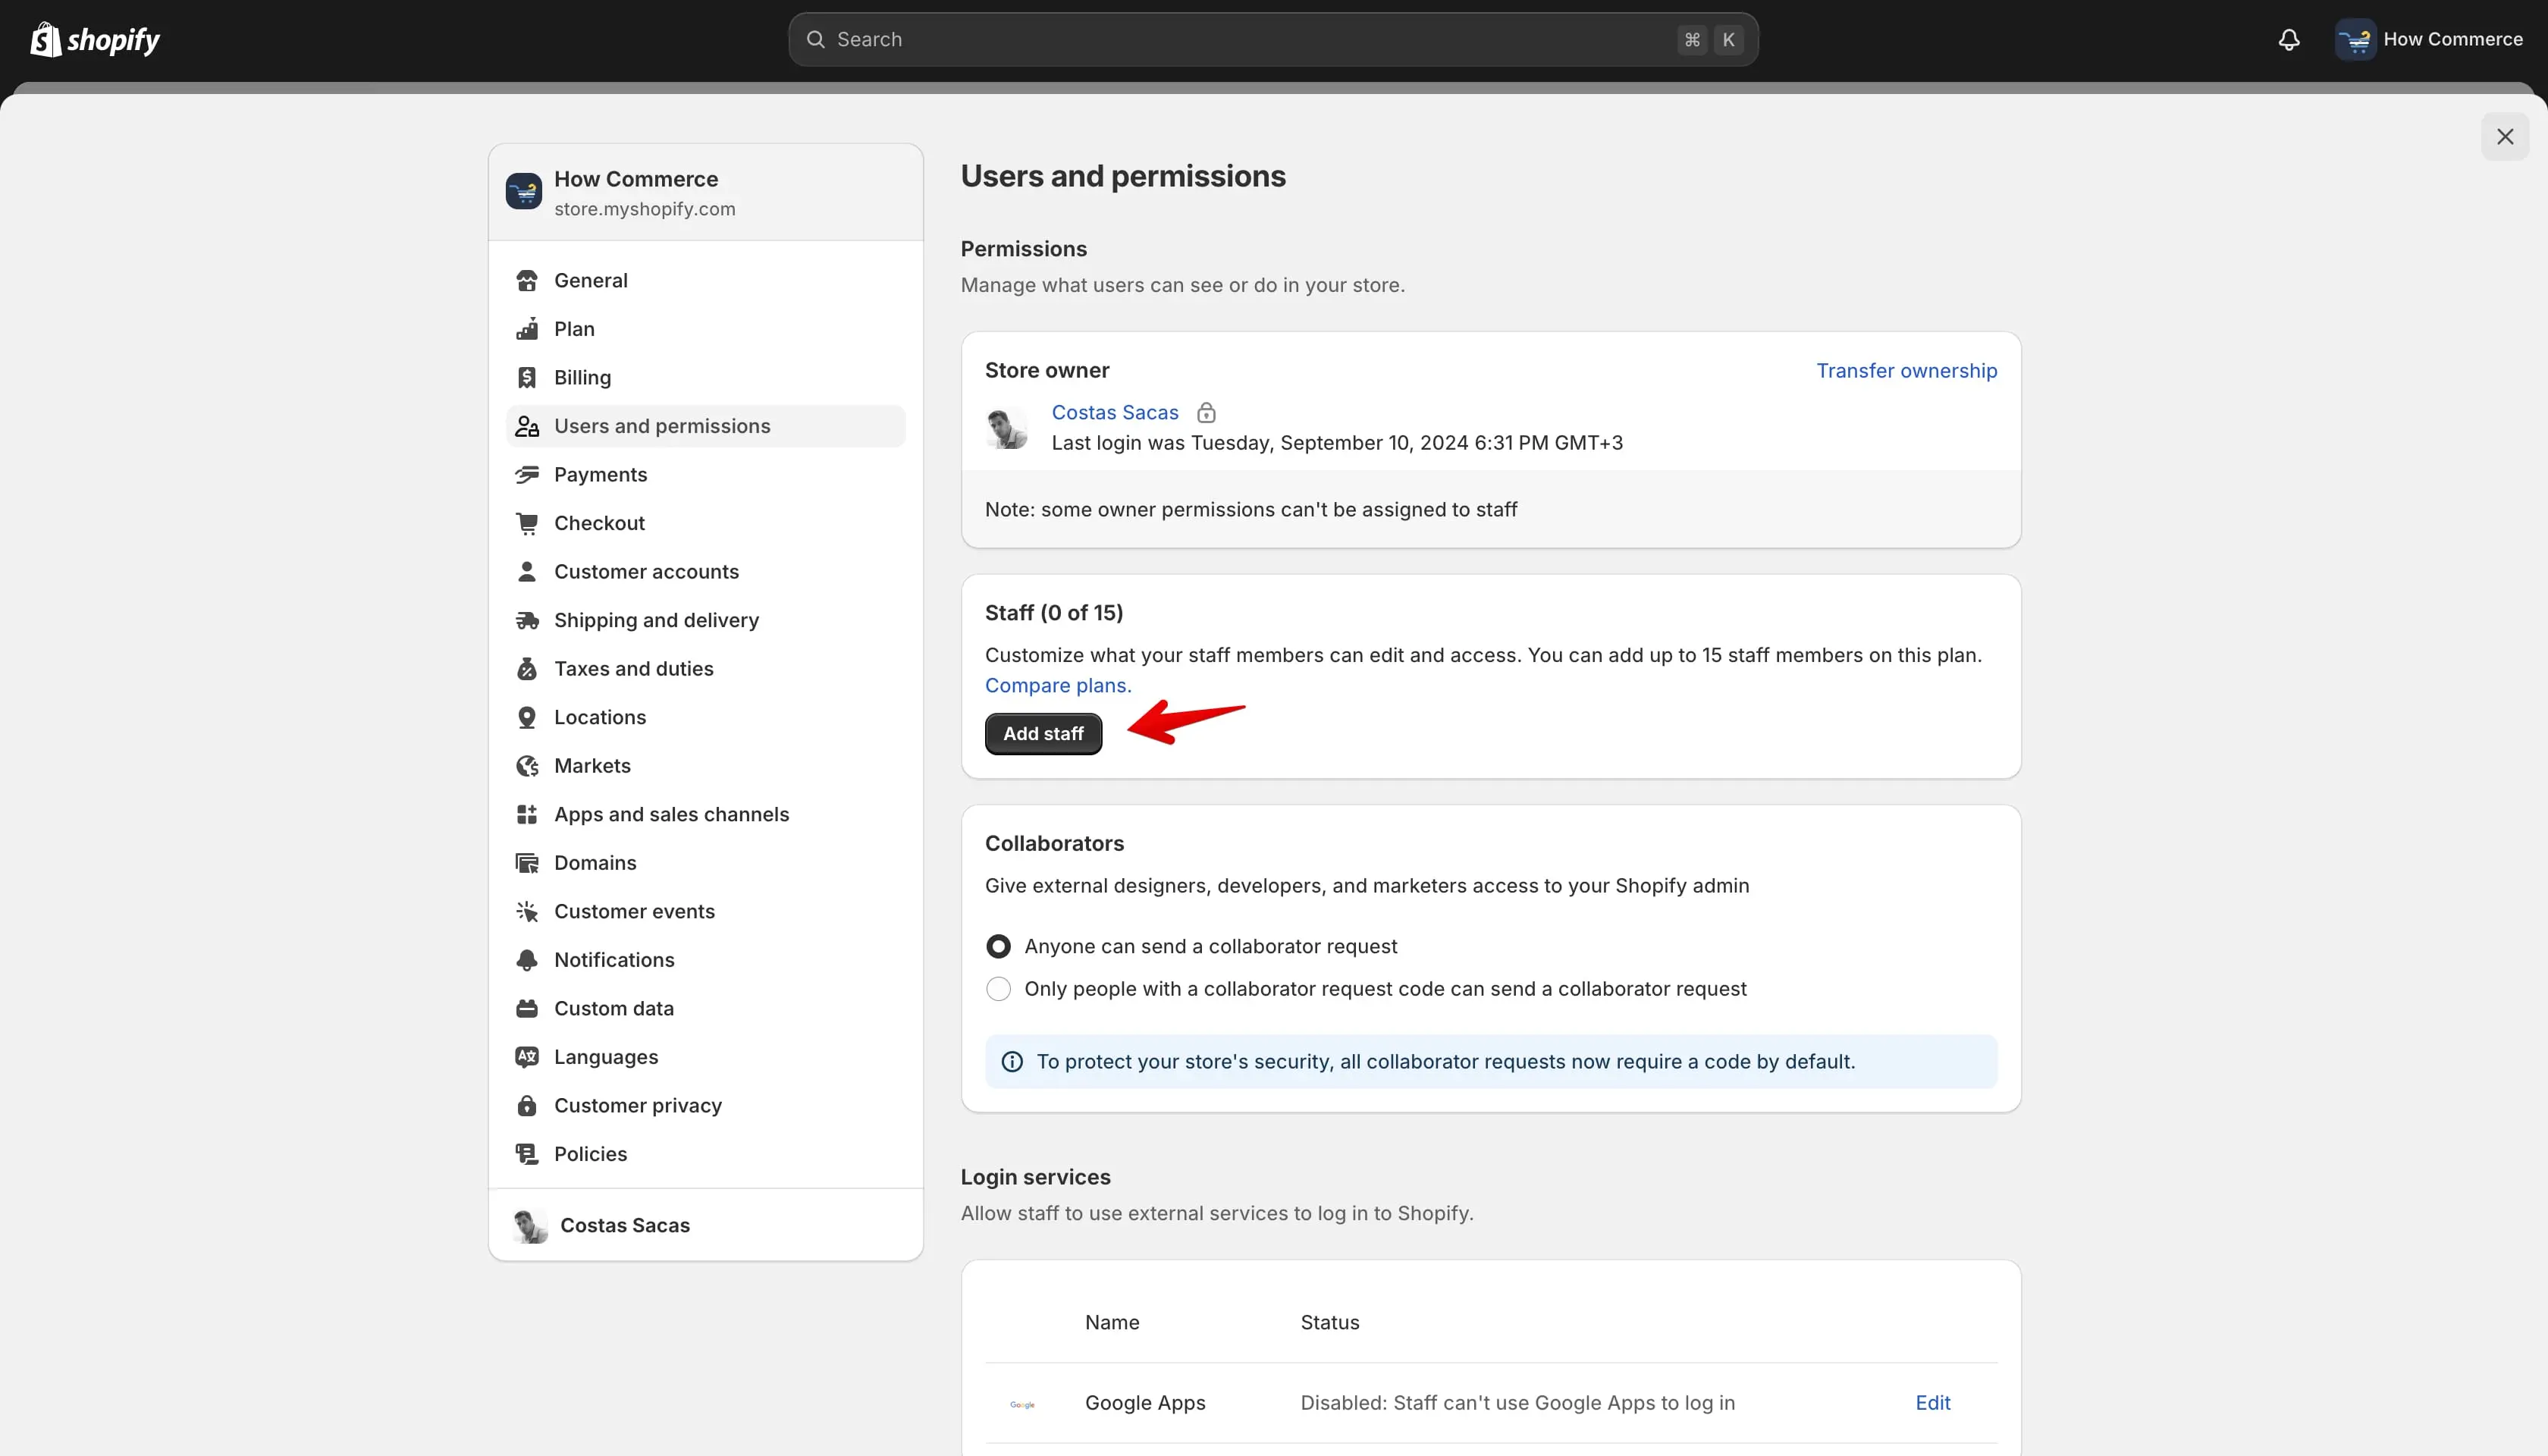Click the Domains icon in the sidebar
Screen dimensions: 2548x1456
[x=527, y=863]
